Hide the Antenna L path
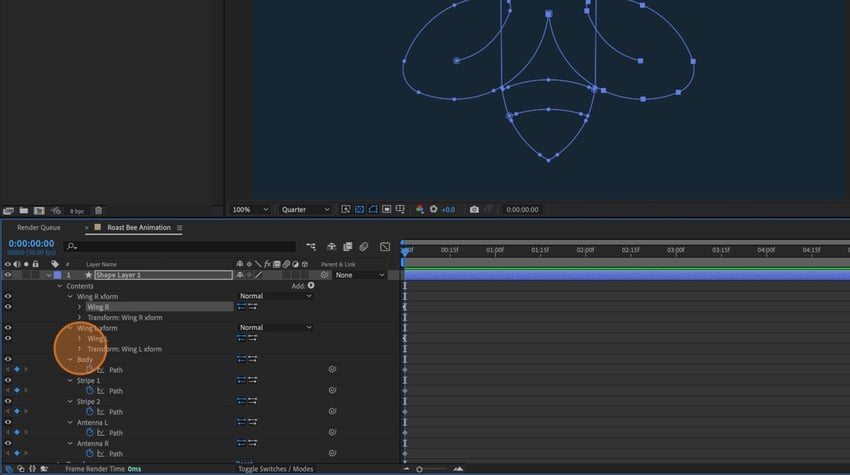 point(8,422)
